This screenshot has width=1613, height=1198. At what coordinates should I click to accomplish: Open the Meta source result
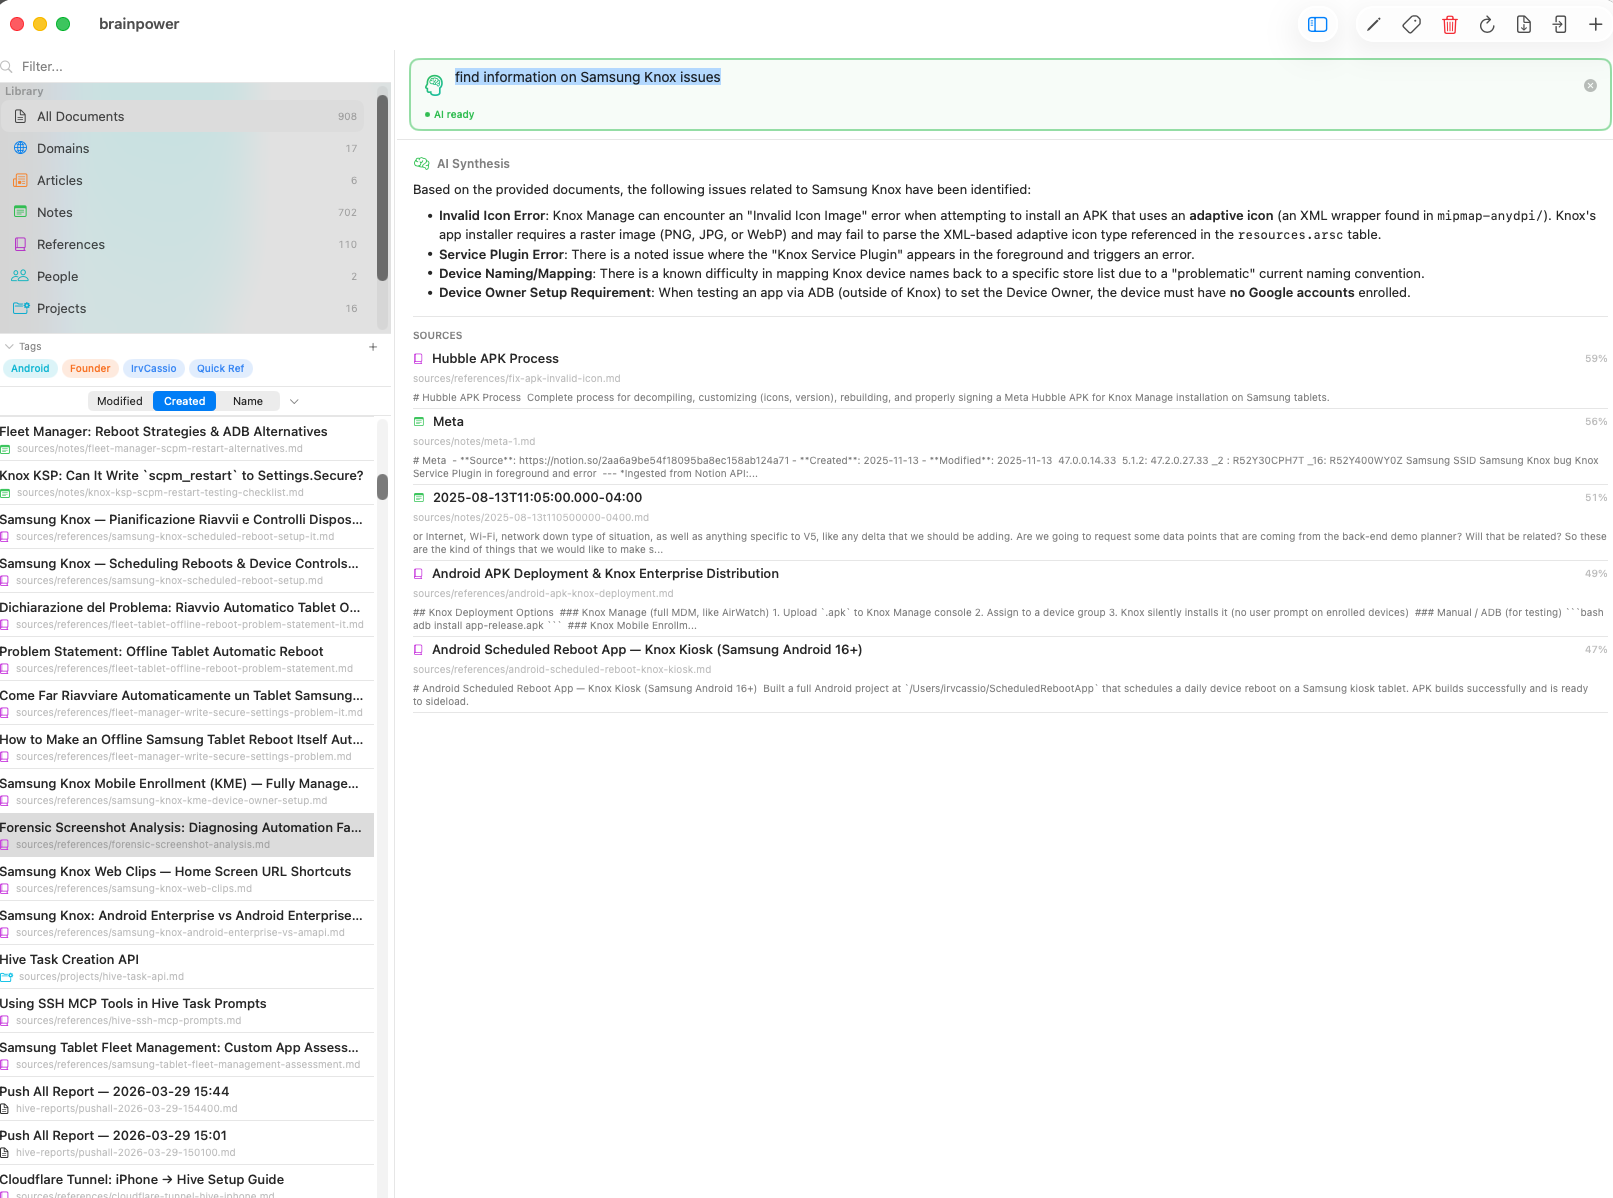point(1010,447)
